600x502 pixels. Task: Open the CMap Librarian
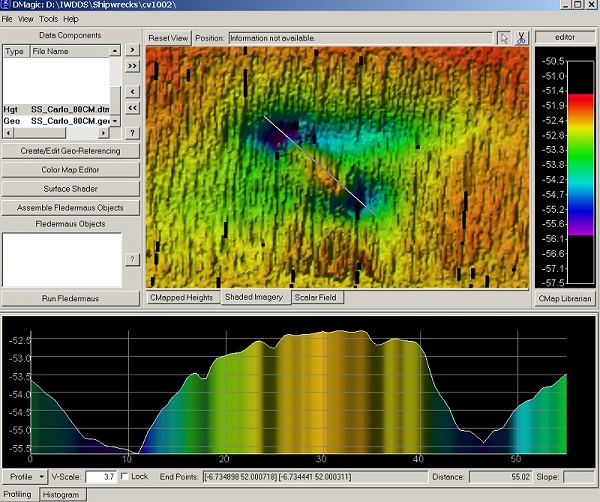click(x=565, y=298)
